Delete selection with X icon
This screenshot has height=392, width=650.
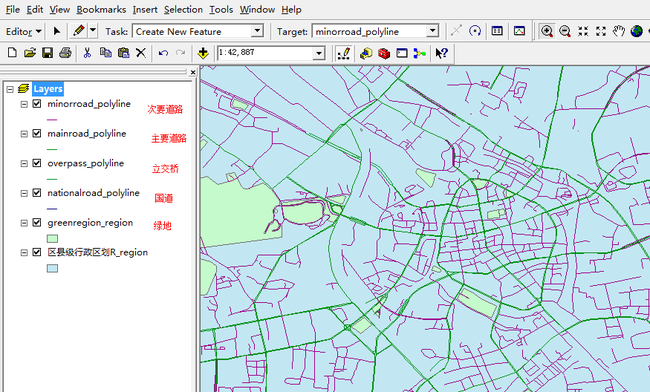(x=141, y=53)
